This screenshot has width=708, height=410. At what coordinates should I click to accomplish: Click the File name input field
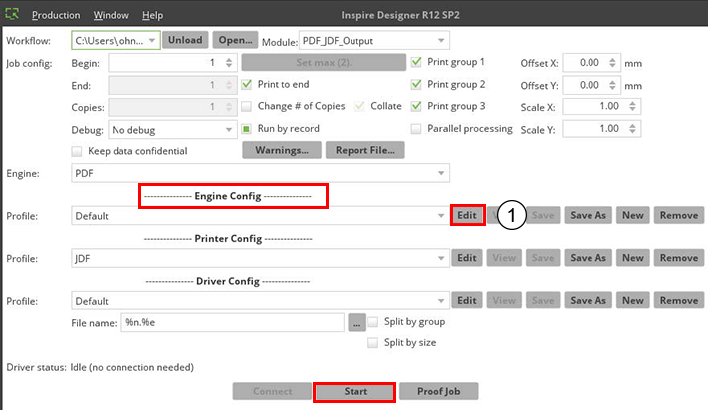(232, 322)
